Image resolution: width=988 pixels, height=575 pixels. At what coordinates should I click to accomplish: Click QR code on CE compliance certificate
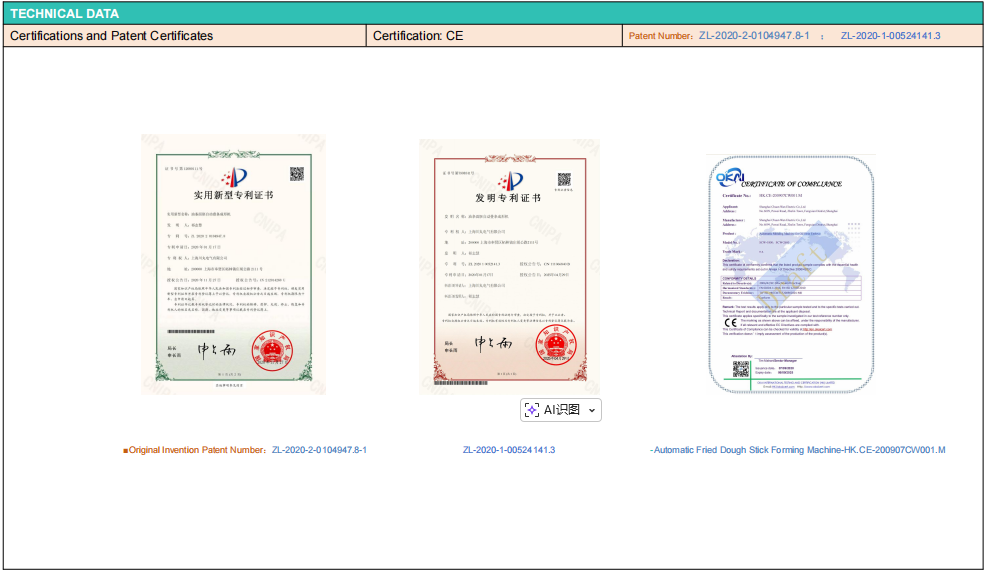[x=741, y=369]
